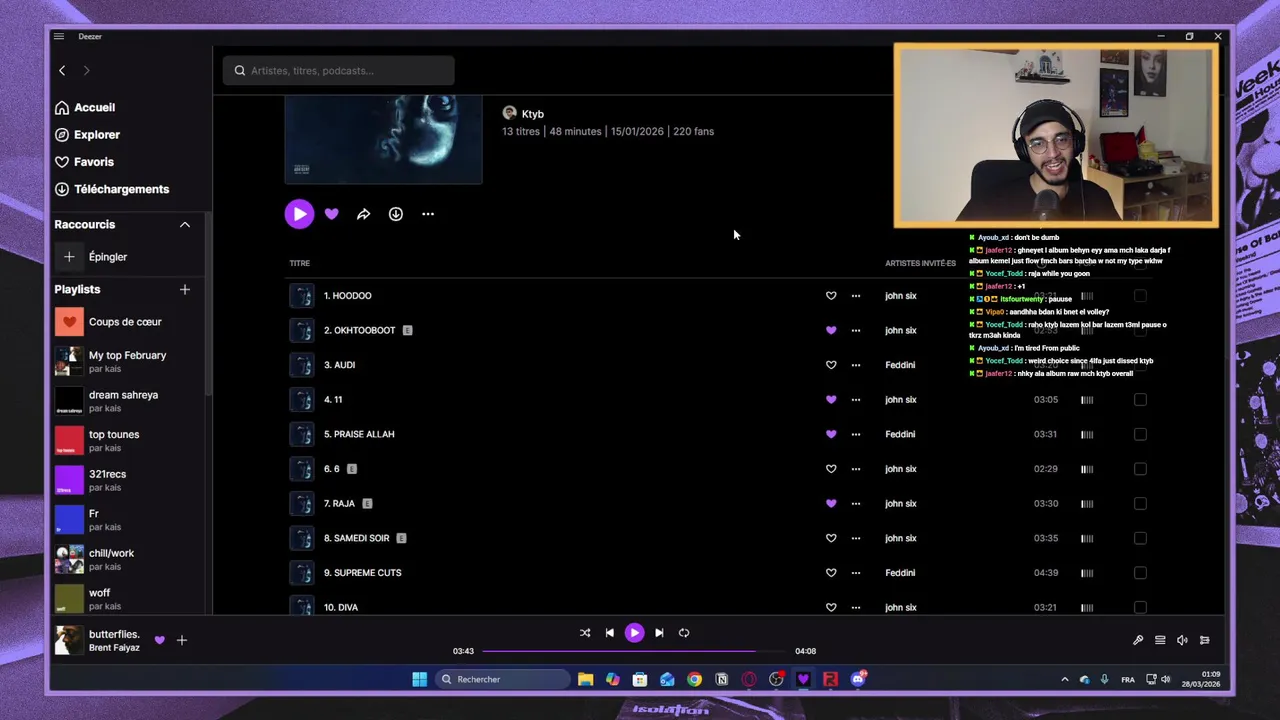Select checkbox for PRAISE ALLAH row
This screenshot has height=720, width=1280.
1140,434
